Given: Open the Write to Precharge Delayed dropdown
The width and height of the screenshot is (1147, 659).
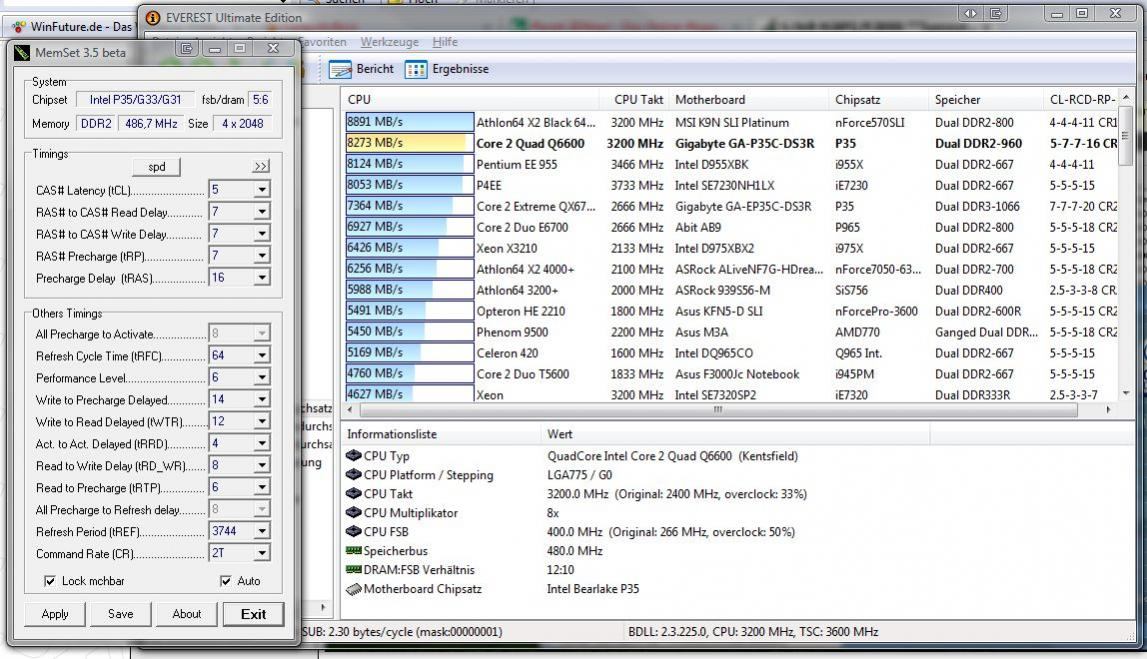Looking at the screenshot, I should [x=261, y=399].
